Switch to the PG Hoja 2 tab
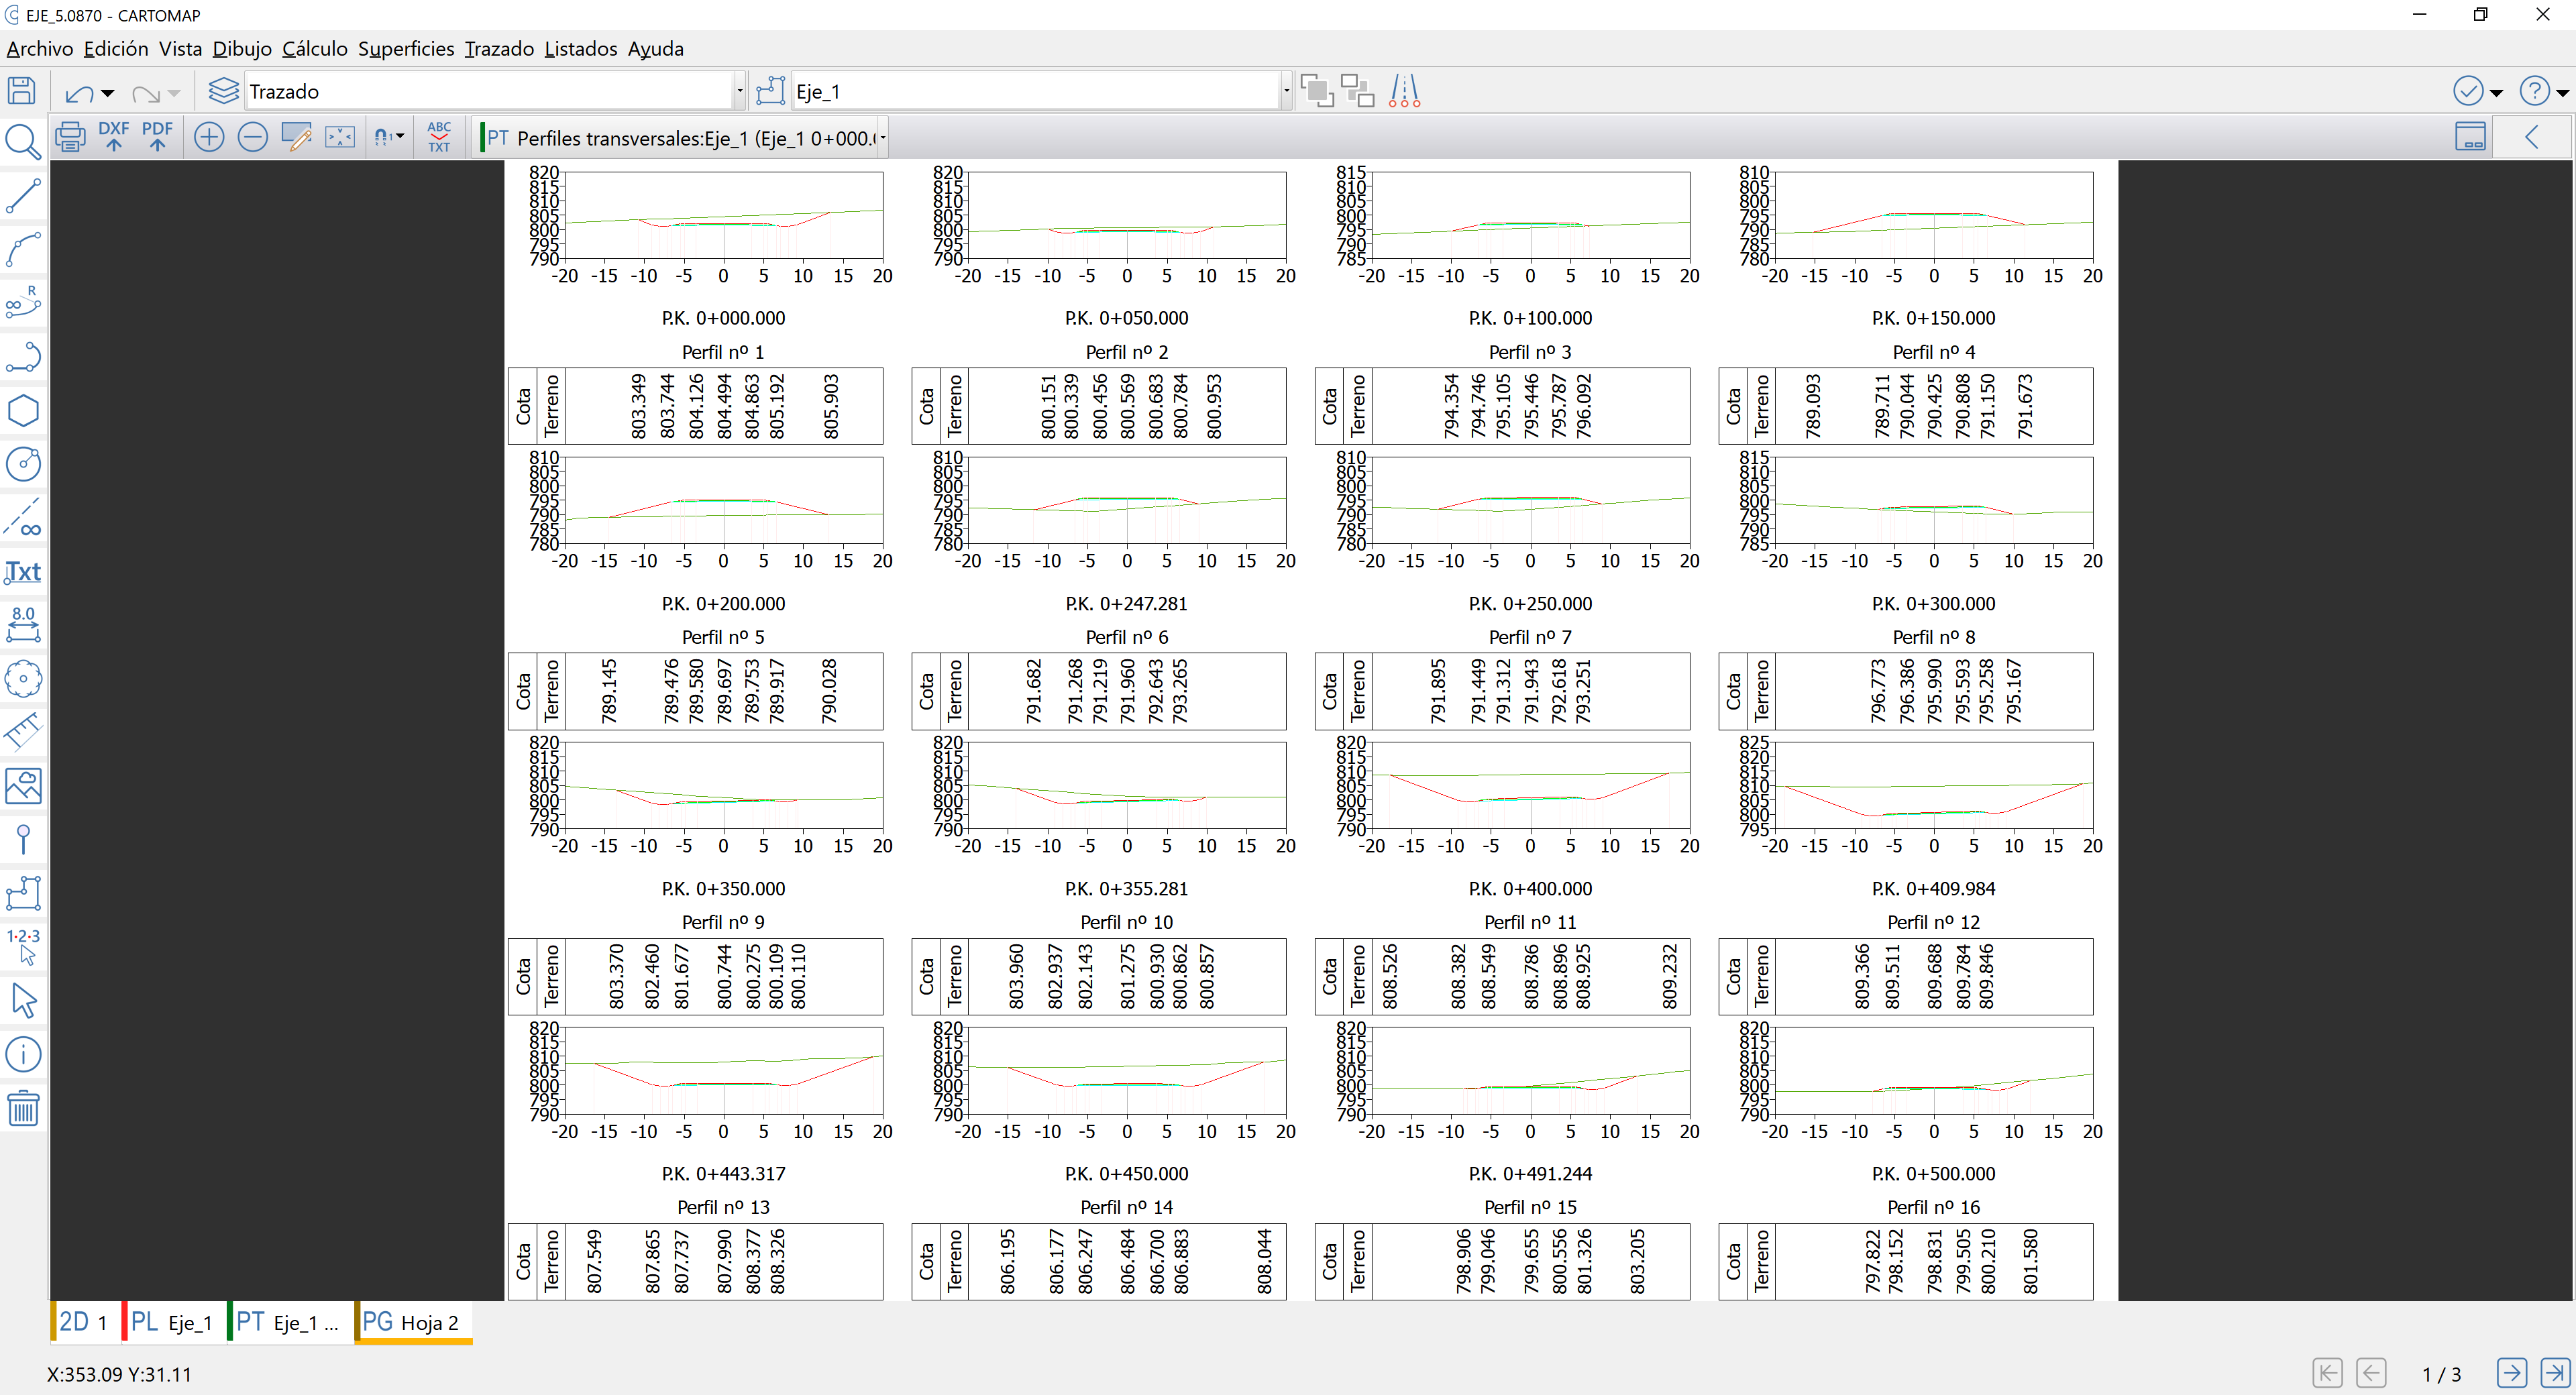Image resolution: width=2576 pixels, height=1395 pixels. 411,1322
